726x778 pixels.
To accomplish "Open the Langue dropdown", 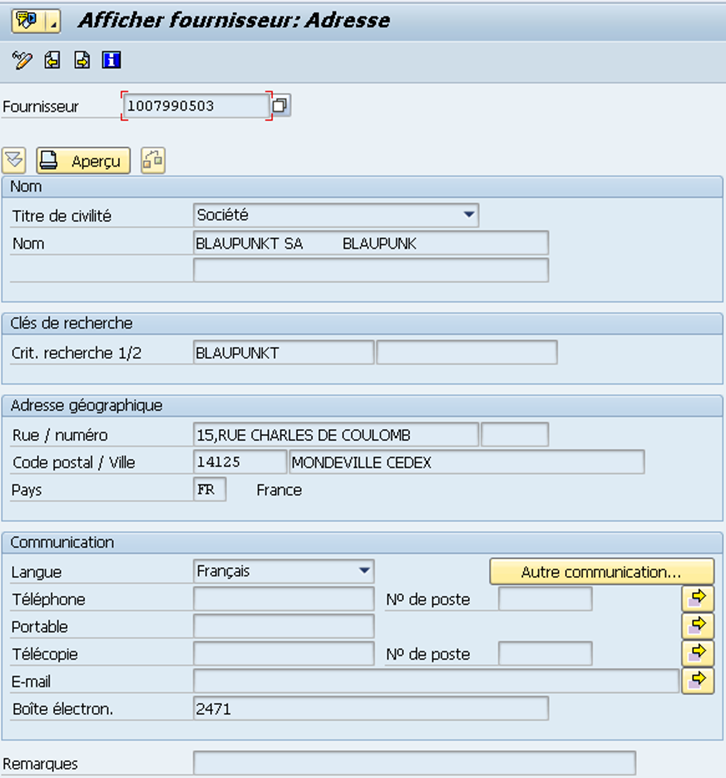I will point(364,571).
